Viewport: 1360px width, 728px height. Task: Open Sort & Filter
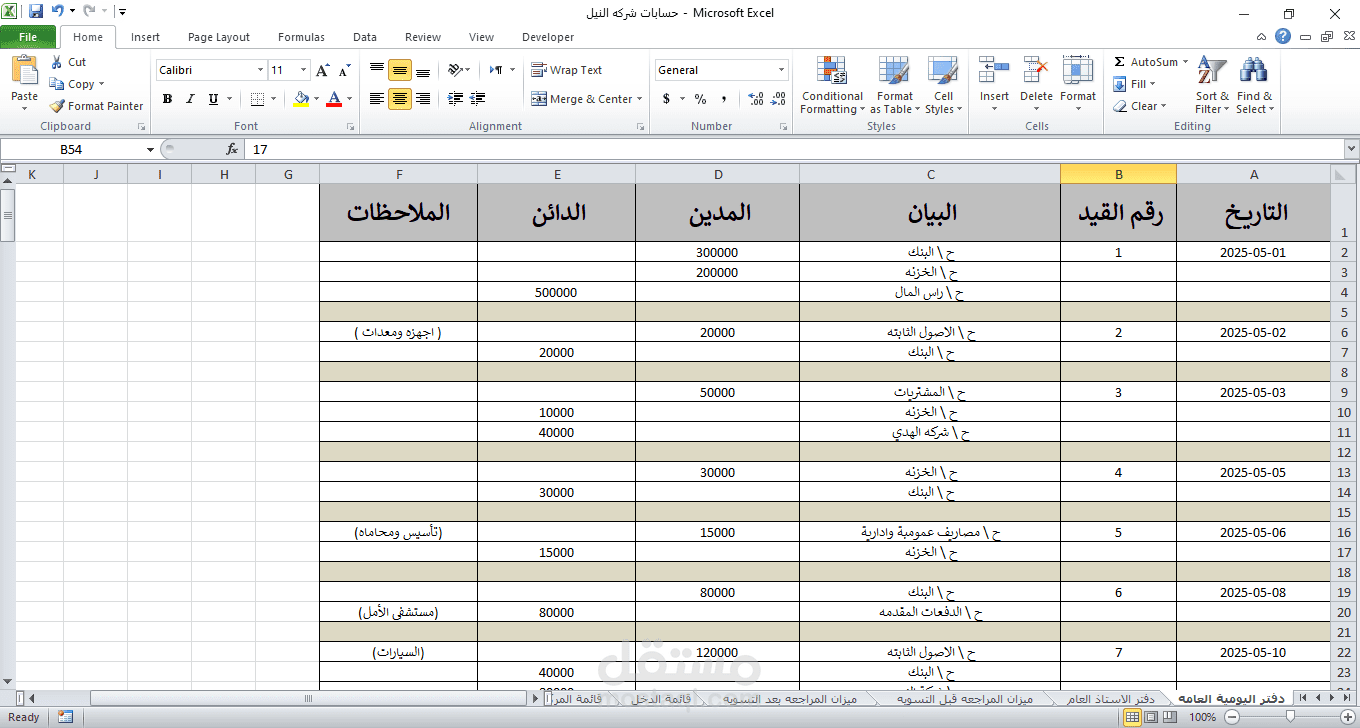click(x=1212, y=86)
